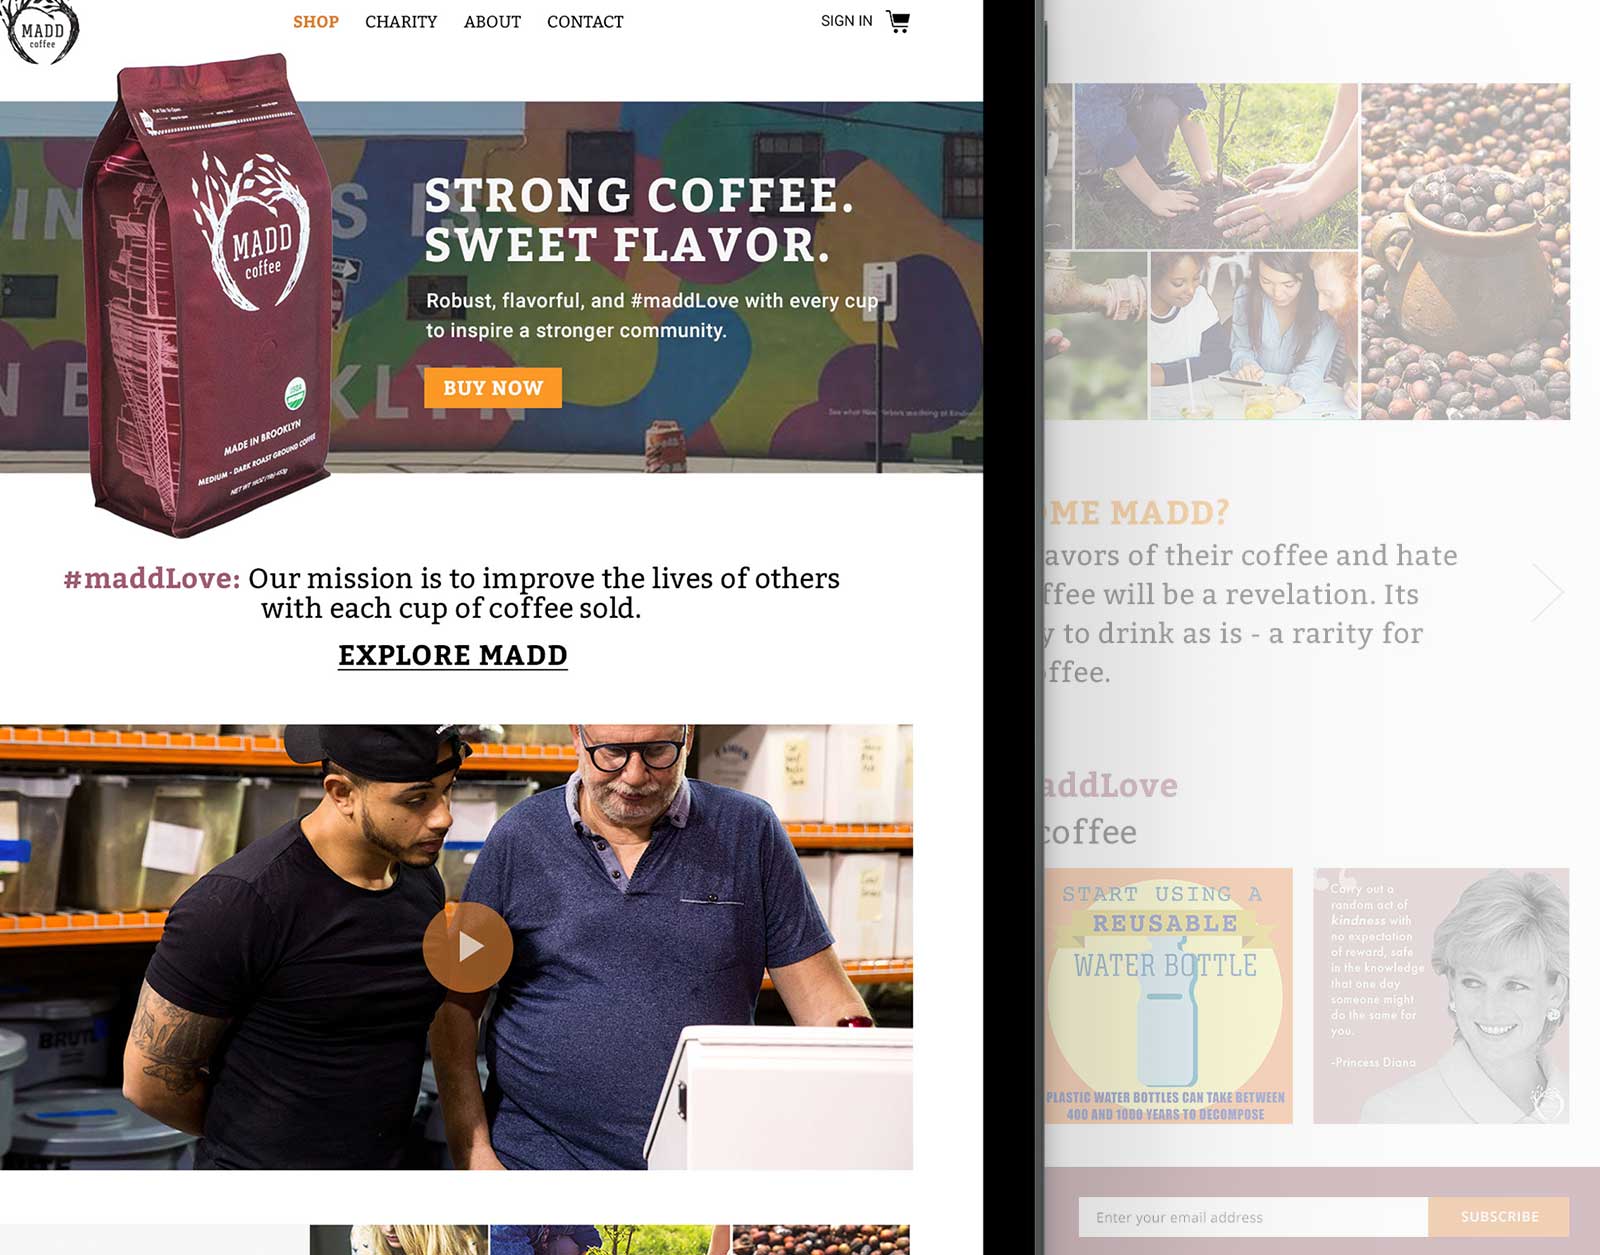
Task: Play the roastery video
Action: pos(468,947)
